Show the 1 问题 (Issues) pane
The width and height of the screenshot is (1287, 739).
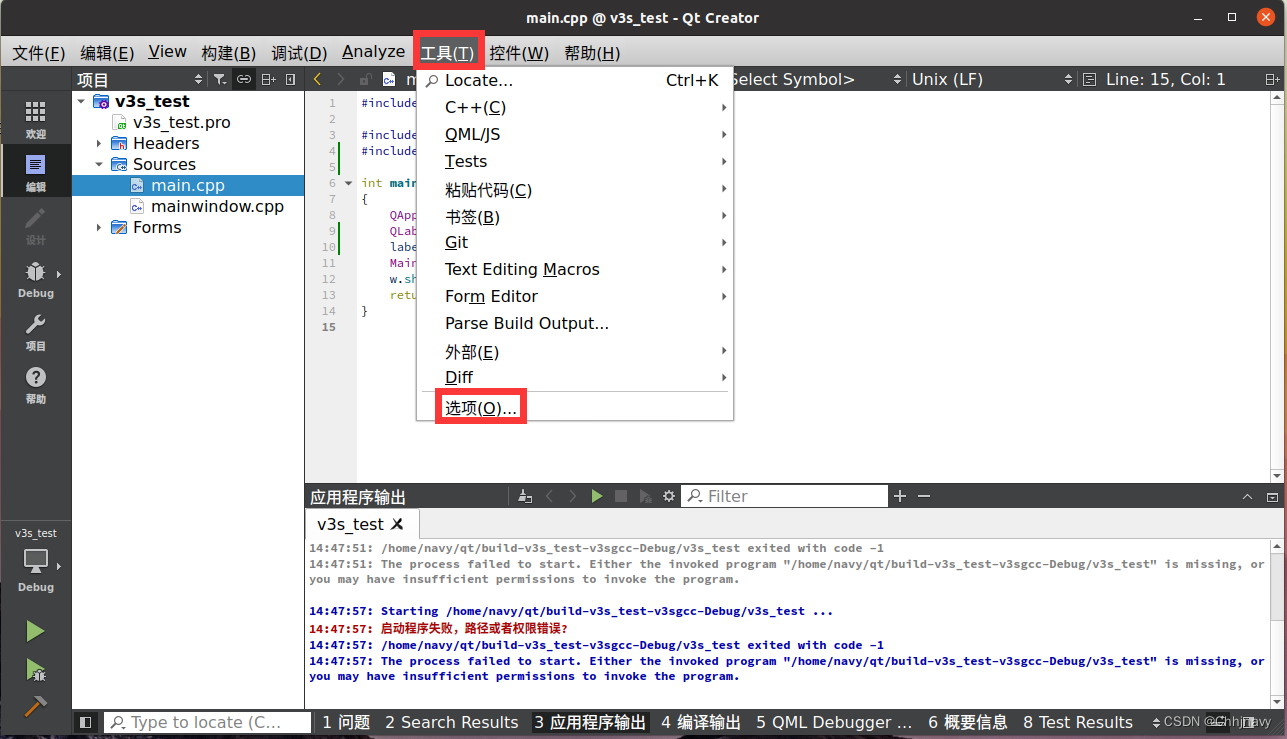346,722
